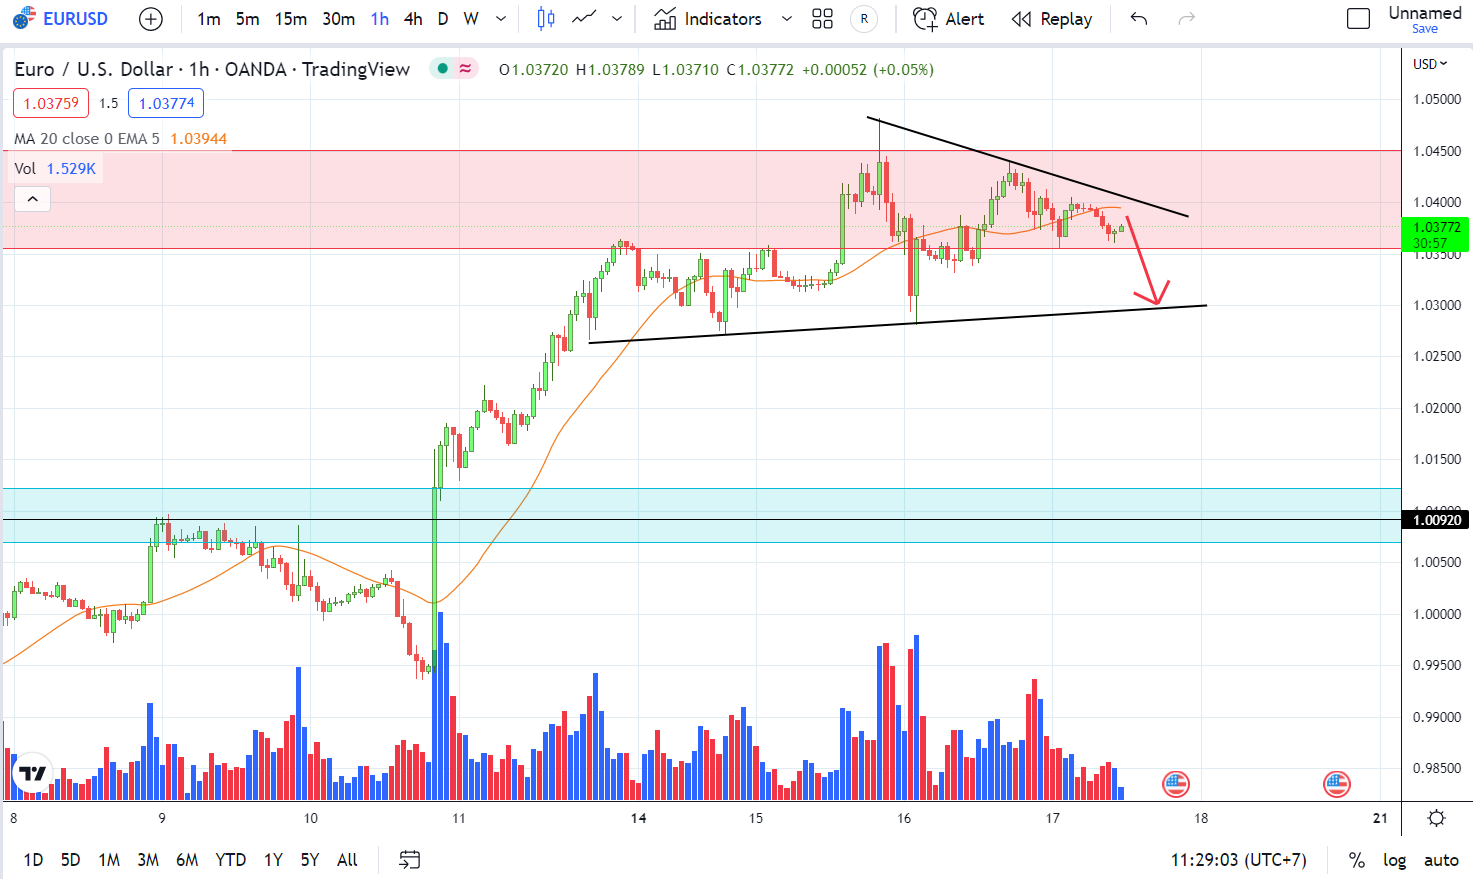Start bar Replay
The width and height of the screenshot is (1473, 879).
coord(1052,18)
